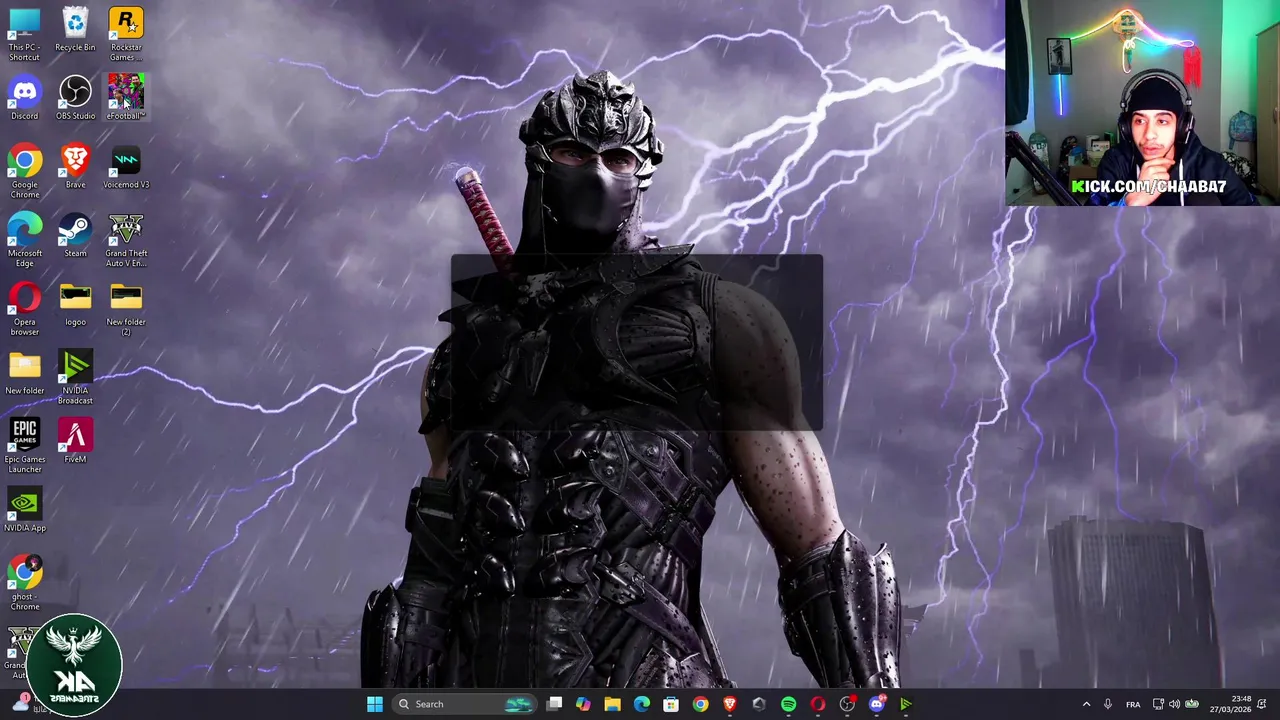The height and width of the screenshot is (720, 1280).
Task: Switch to Opera in the taskbar
Action: coord(817,704)
